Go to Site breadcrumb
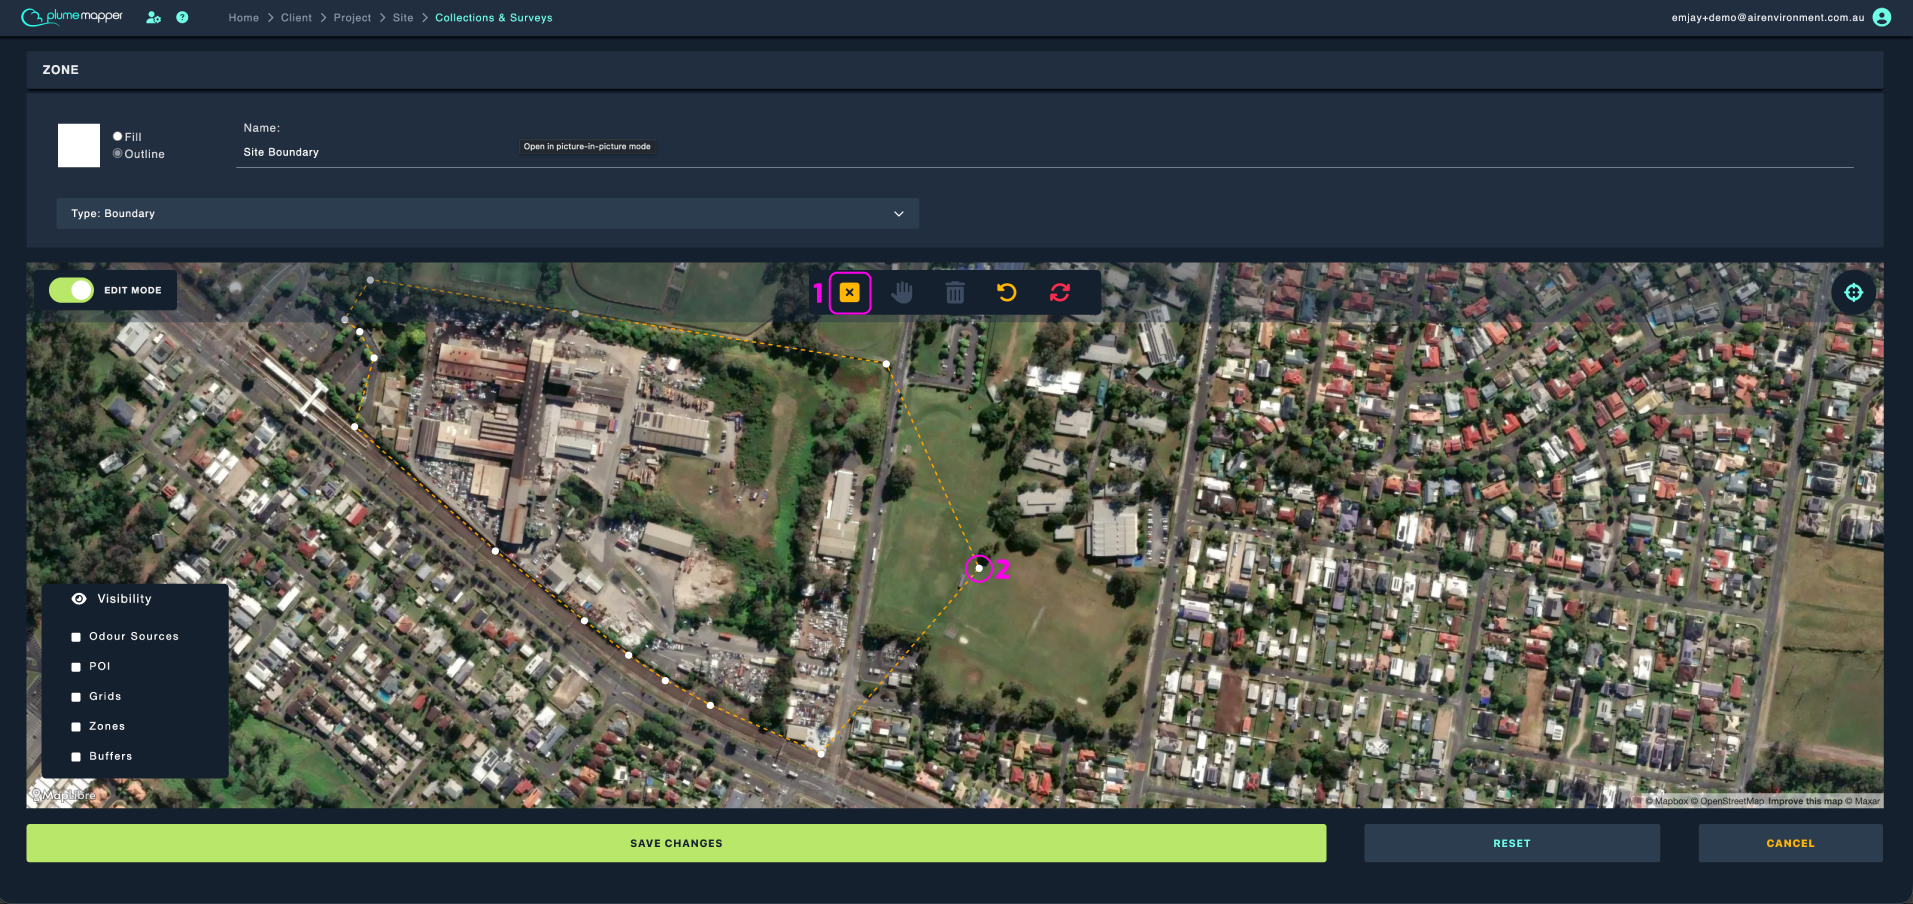 click(403, 18)
